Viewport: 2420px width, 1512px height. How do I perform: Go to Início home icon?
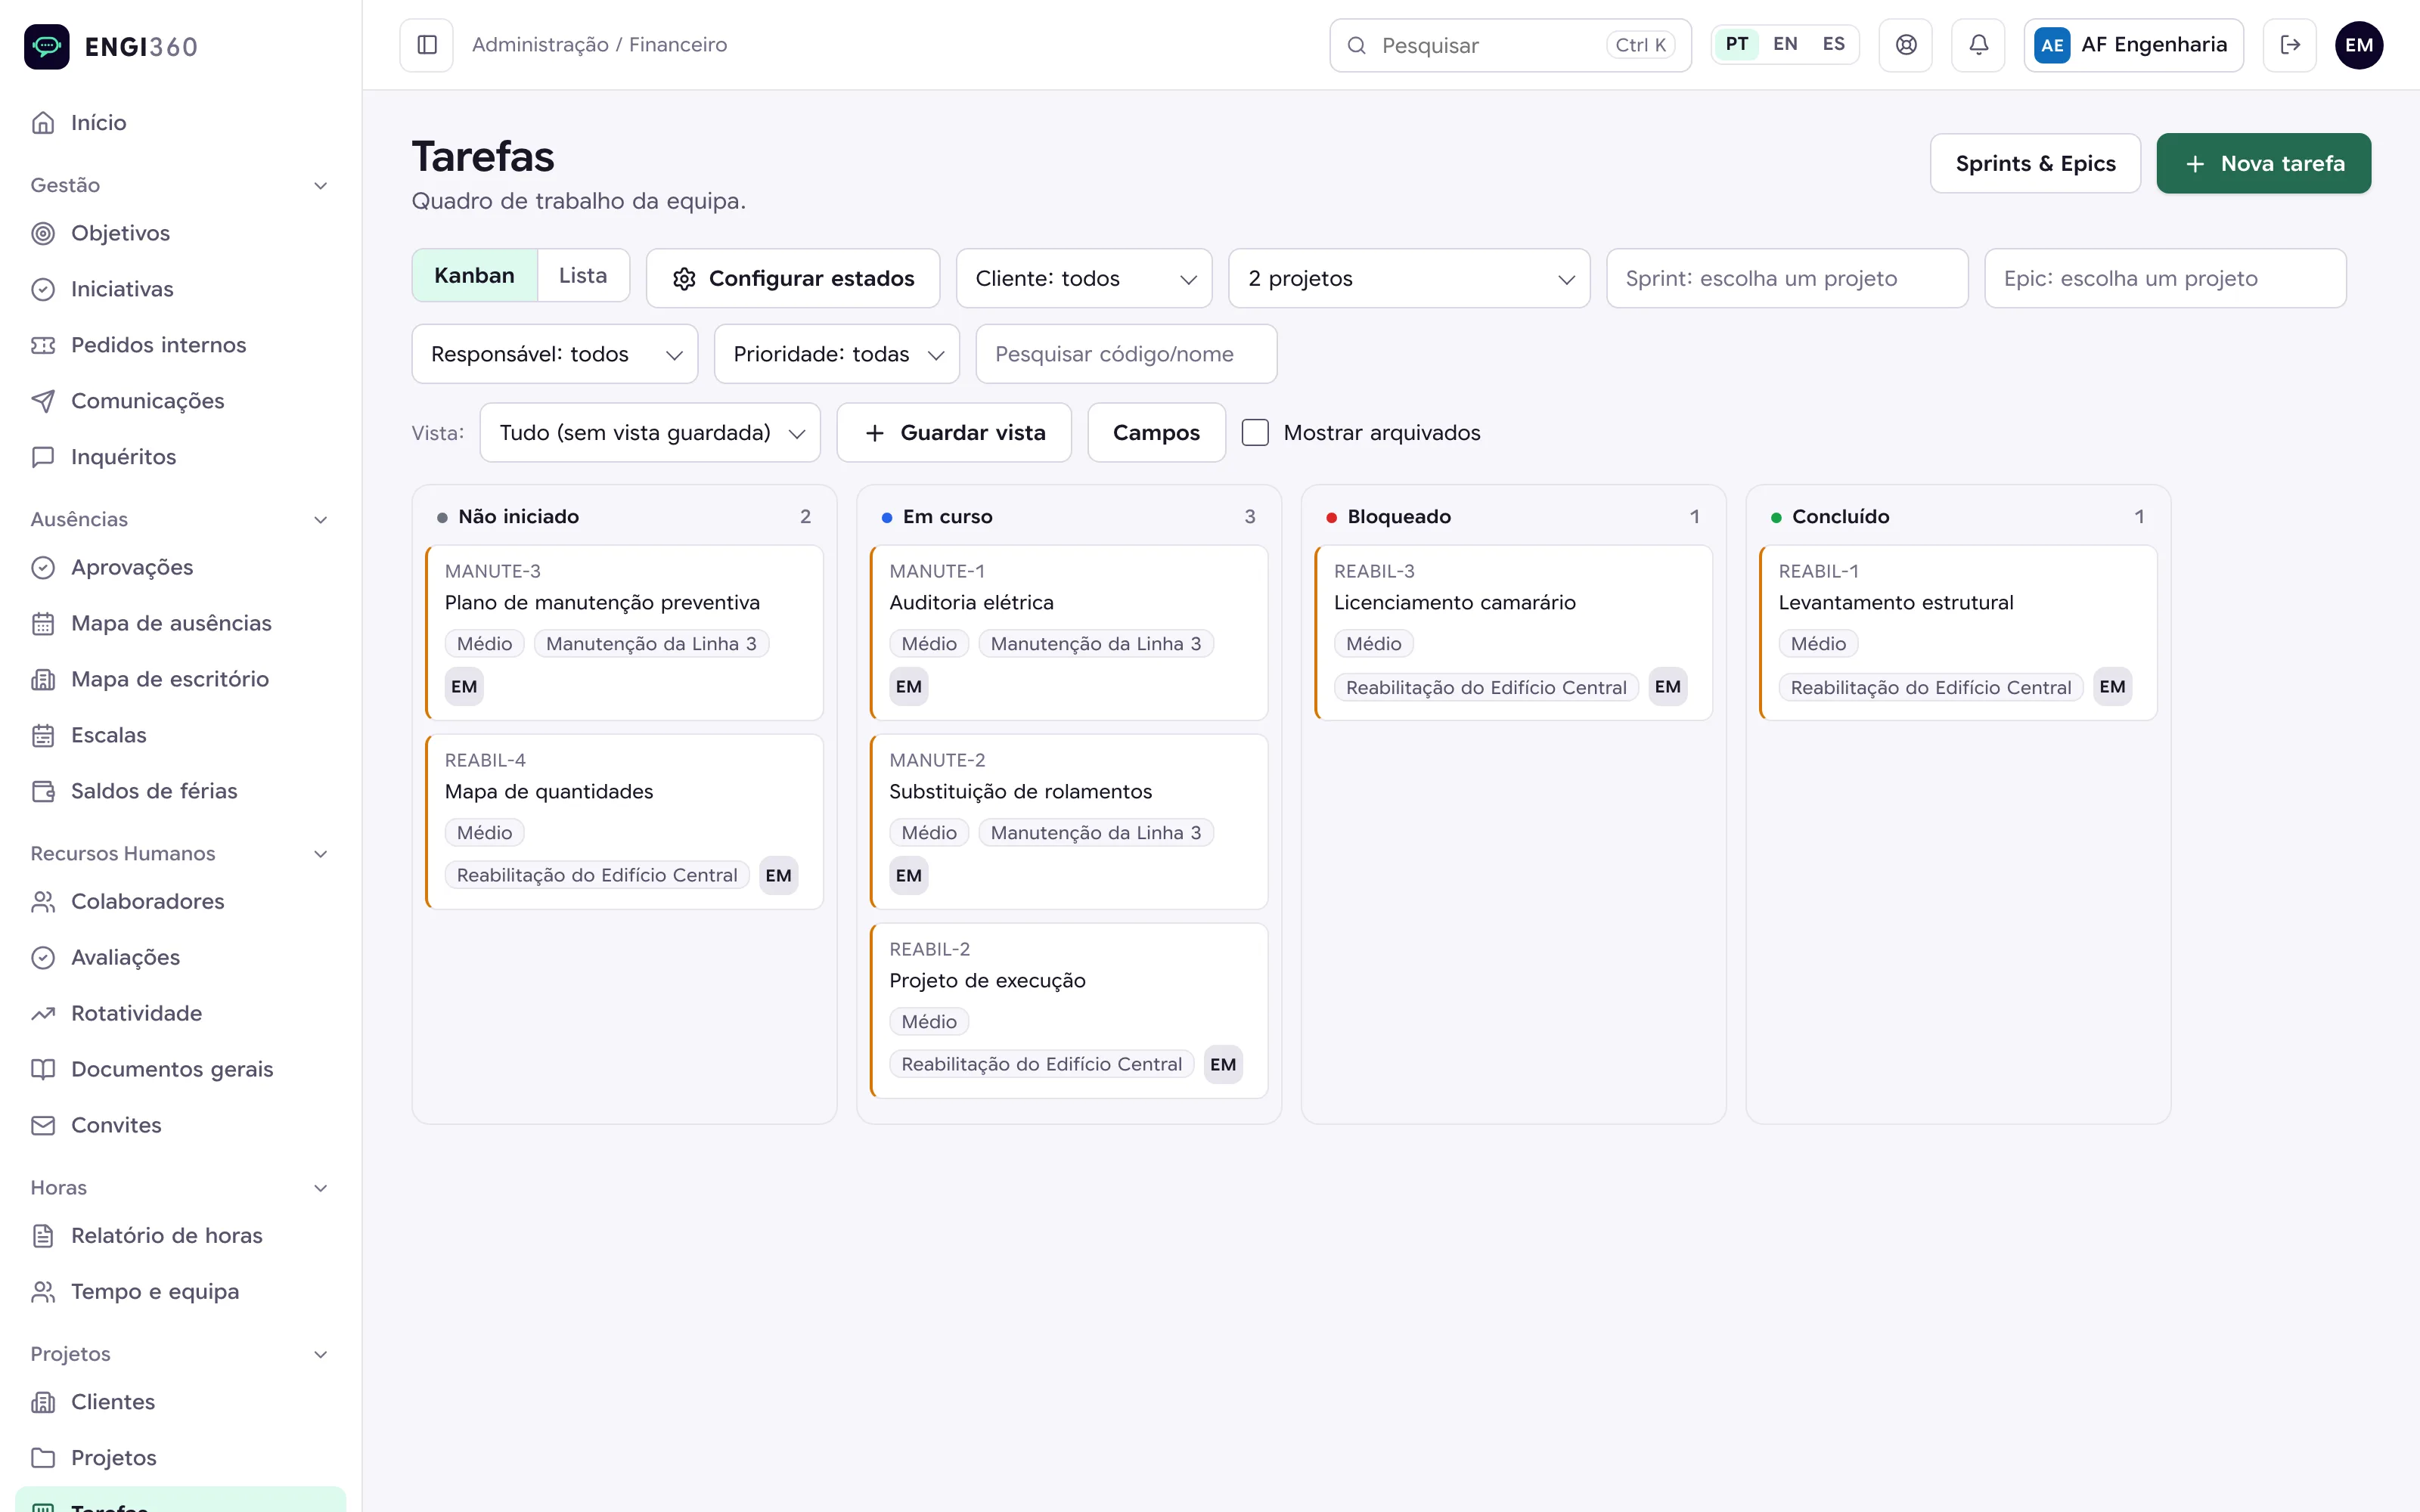[43, 123]
